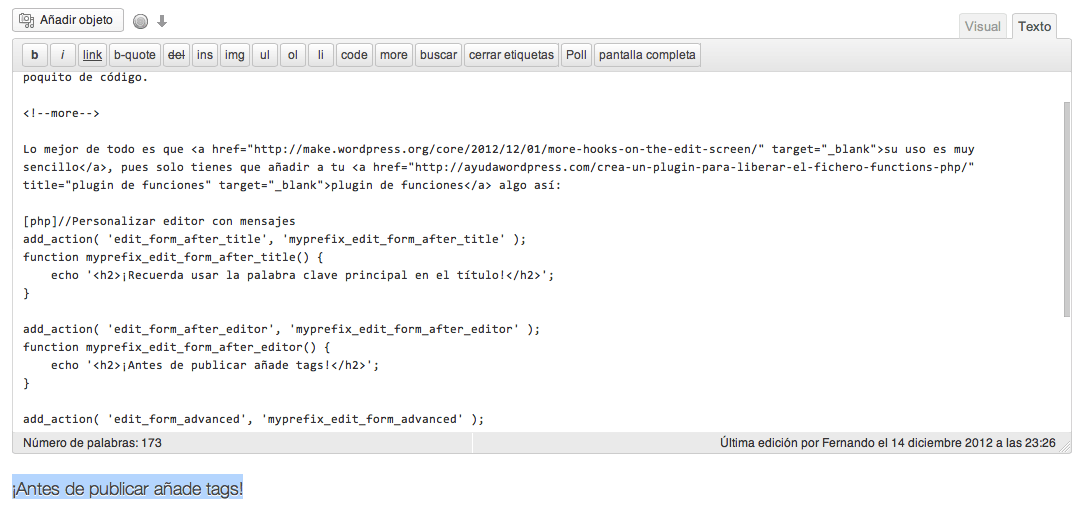Add an unordered list with ul button

tap(265, 55)
